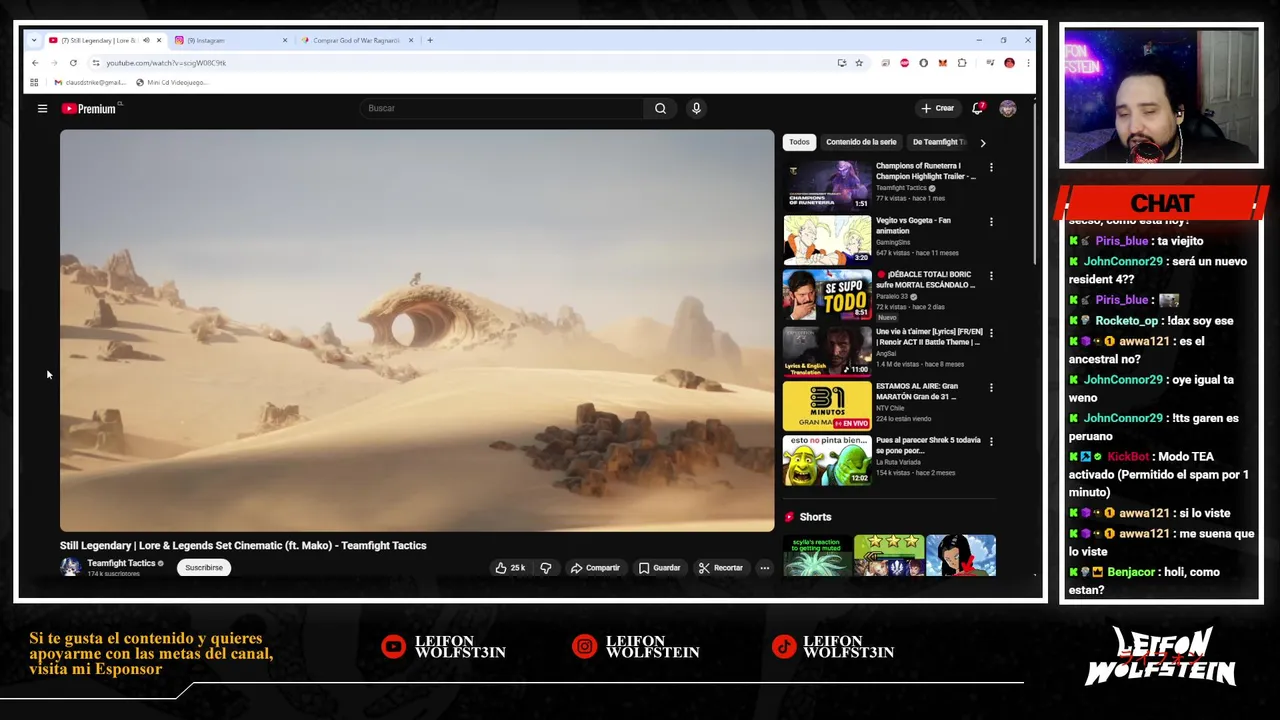This screenshot has height=720, width=1280.
Task: Open YouTube notifications bell
Action: click(978, 108)
